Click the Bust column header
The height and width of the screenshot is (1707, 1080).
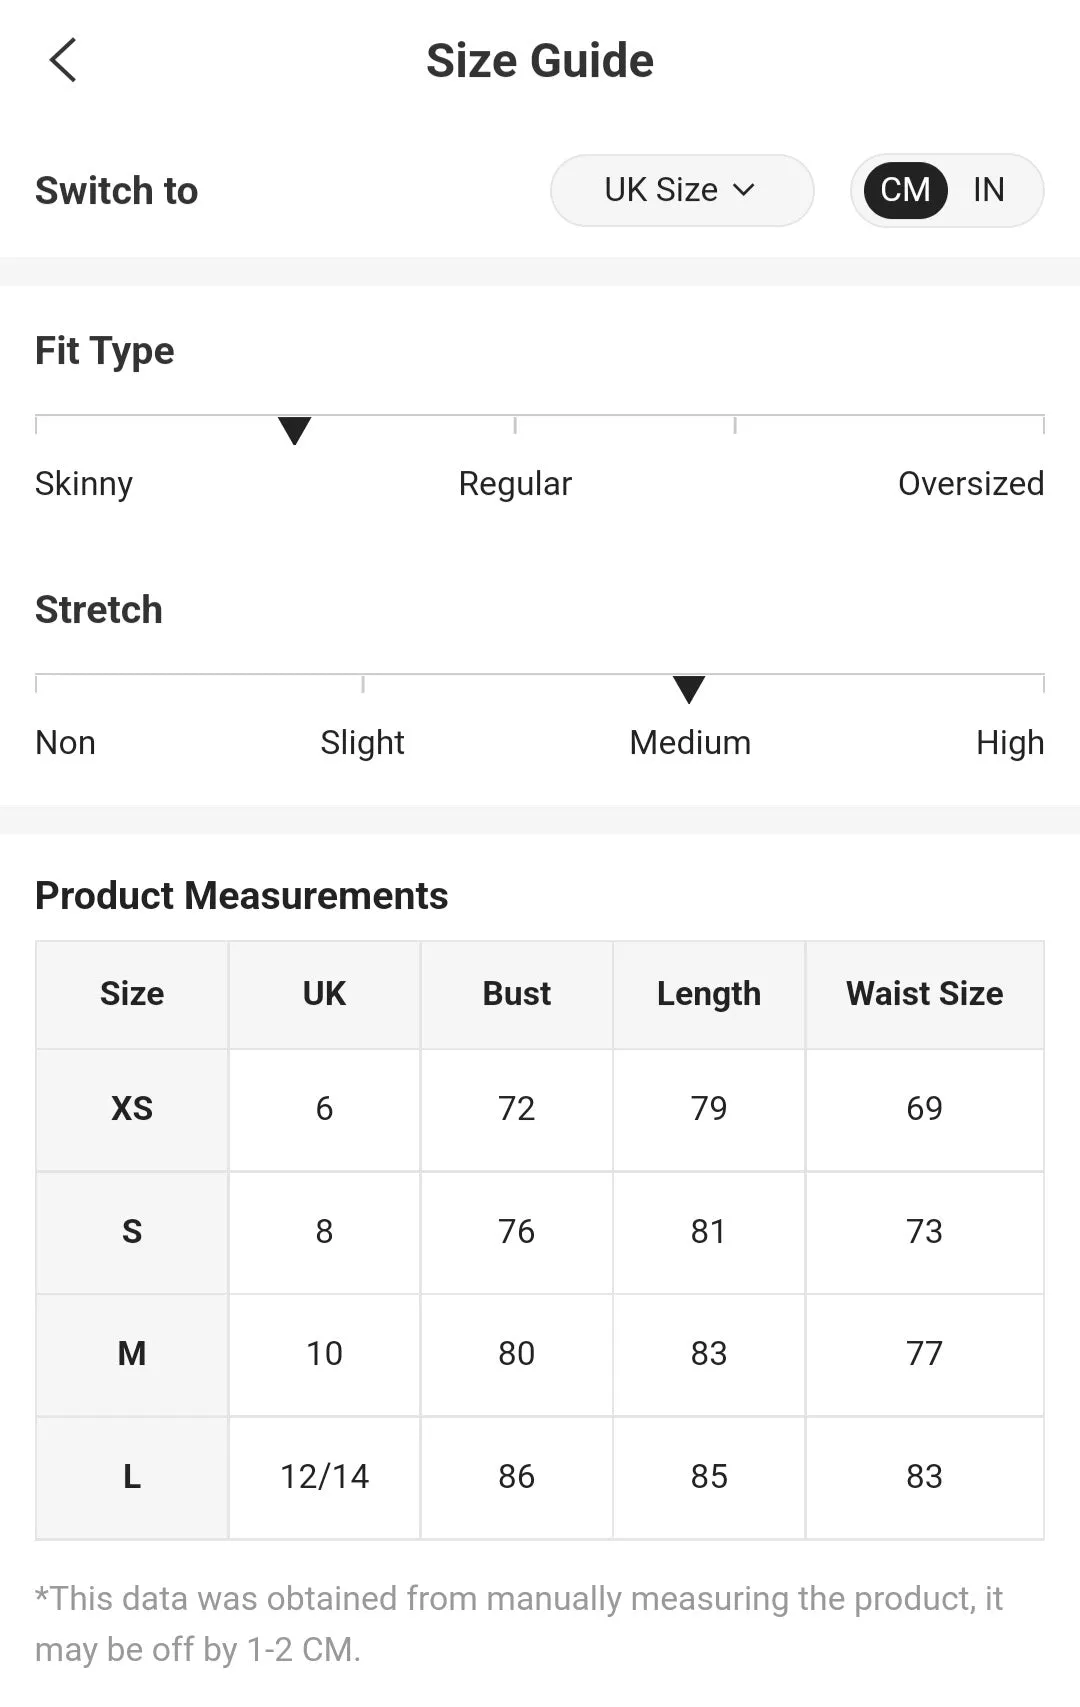coord(517,994)
